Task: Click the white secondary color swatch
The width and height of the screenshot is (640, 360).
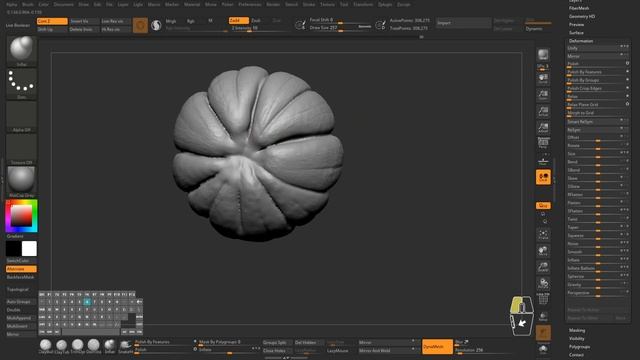Action: click(29, 249)
